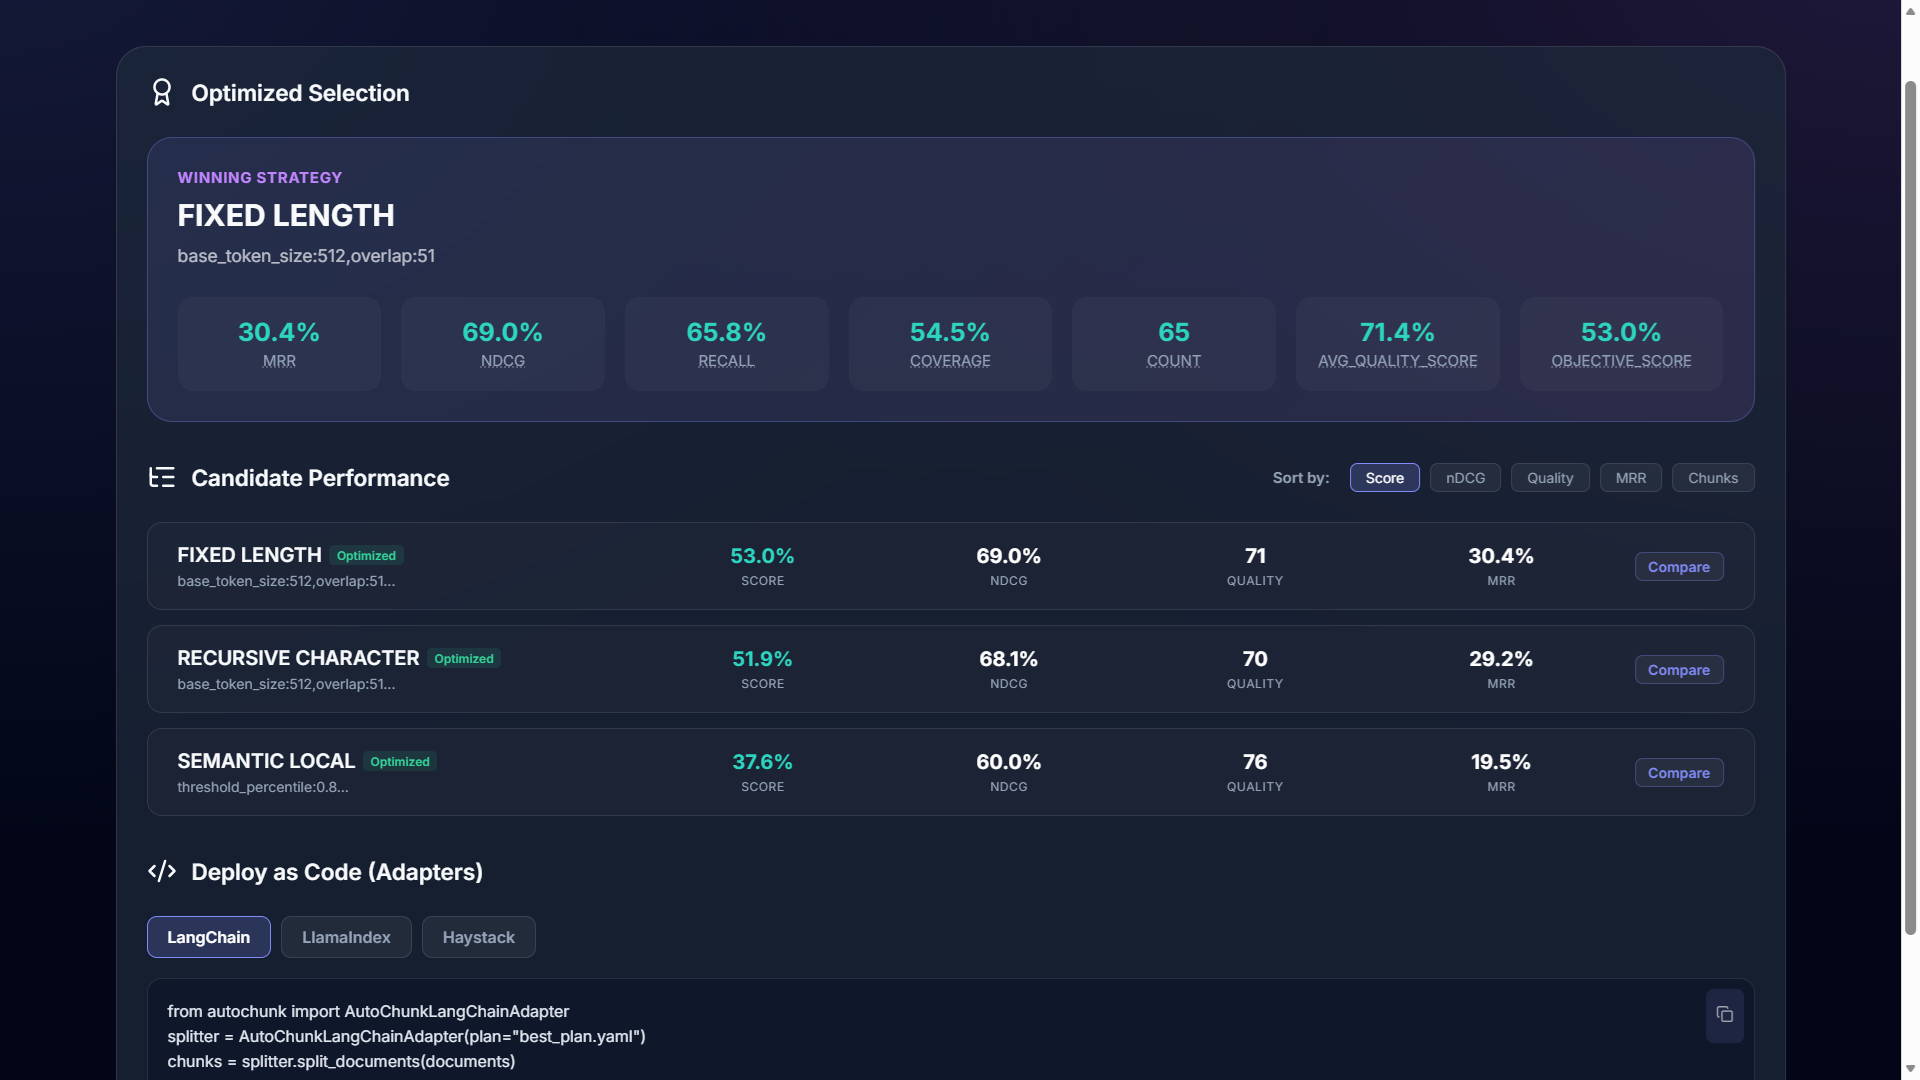Compare the Fixed Length candidate

[1678, 567]
